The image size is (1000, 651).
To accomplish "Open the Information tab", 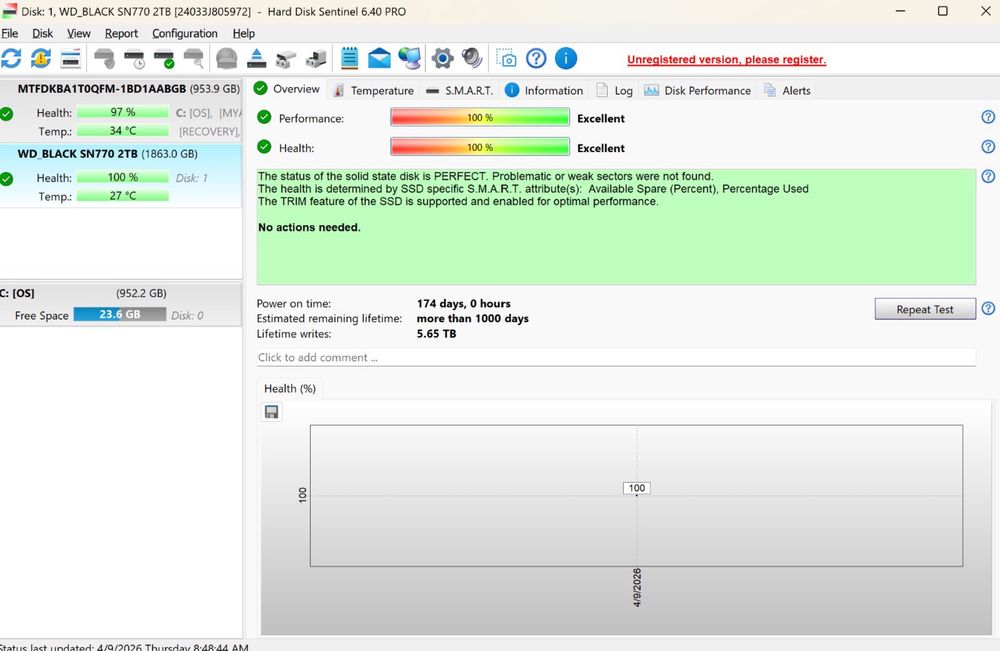I will tap(544, 91).
